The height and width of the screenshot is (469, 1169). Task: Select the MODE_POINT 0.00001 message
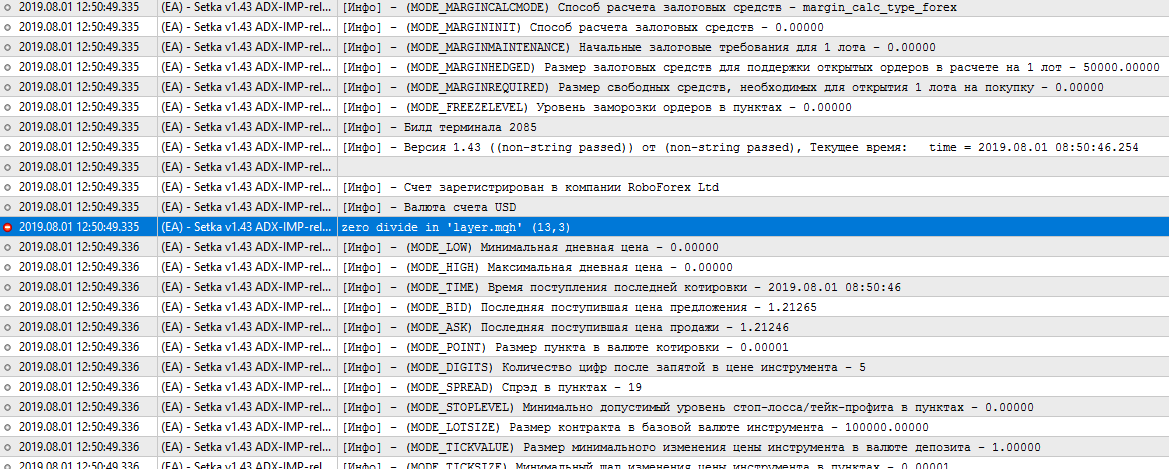coord(566,347)
